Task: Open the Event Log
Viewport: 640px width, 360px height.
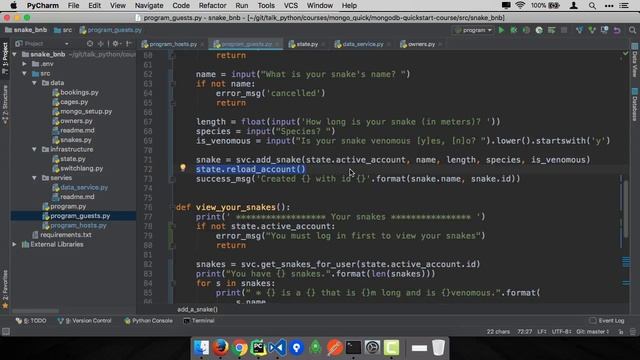Action: coord(607,321)
